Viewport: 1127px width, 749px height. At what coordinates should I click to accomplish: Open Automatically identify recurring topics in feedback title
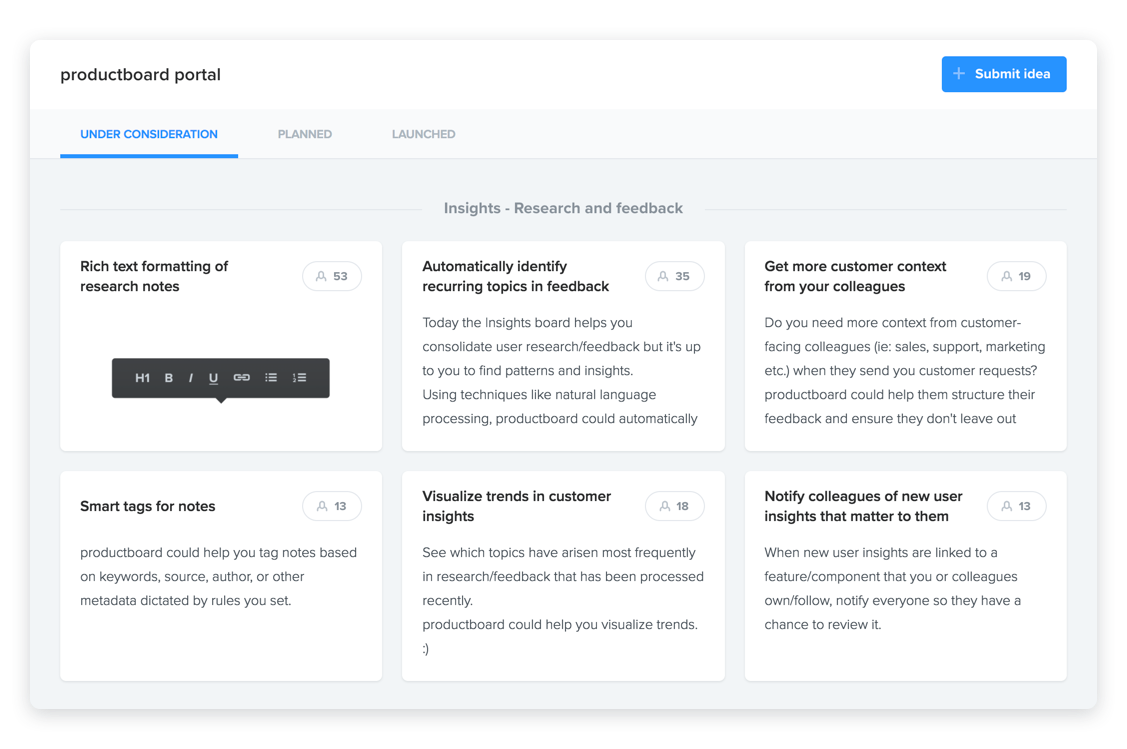click(515, 276)
